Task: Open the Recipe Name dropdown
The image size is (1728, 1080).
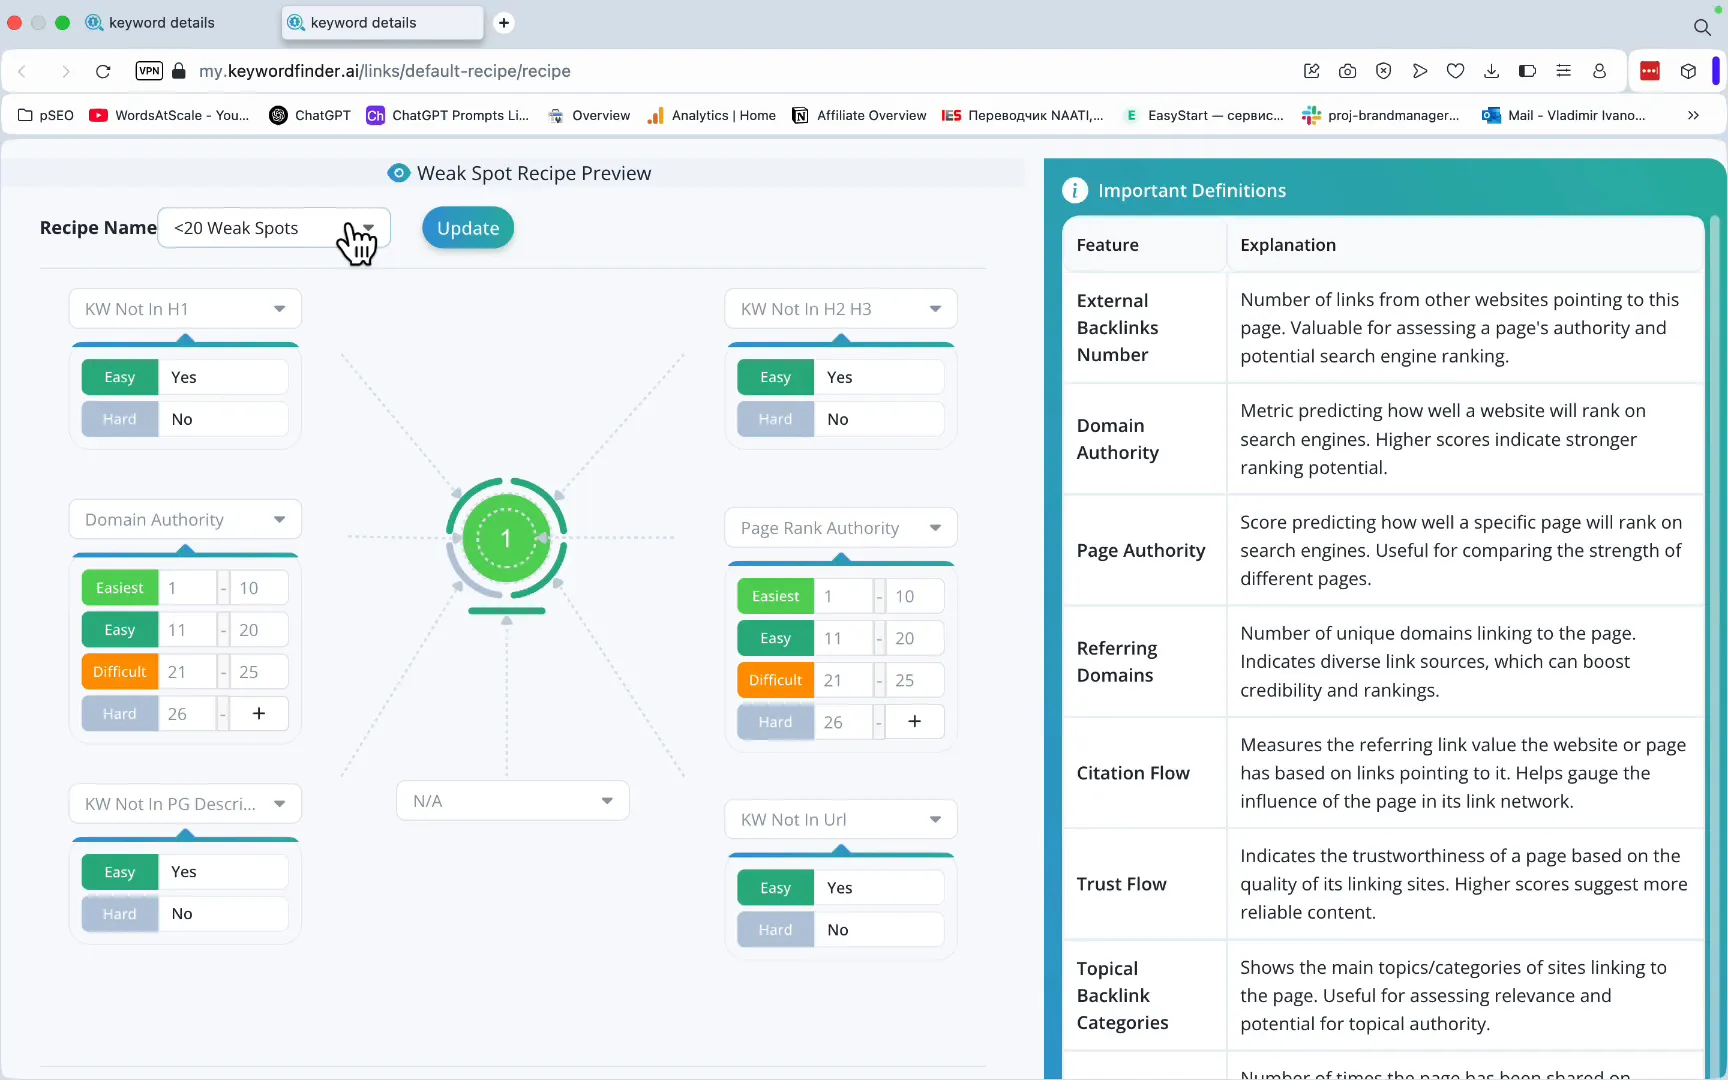Action: (x=274, y=228)
